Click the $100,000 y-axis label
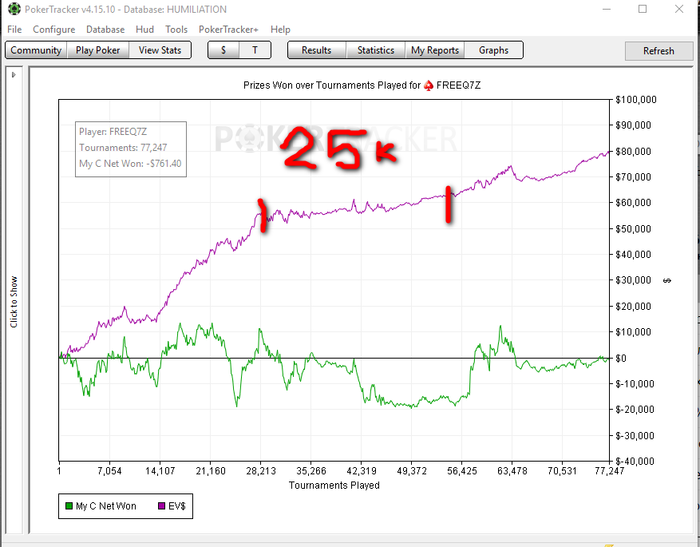 (x=636, y=100)
